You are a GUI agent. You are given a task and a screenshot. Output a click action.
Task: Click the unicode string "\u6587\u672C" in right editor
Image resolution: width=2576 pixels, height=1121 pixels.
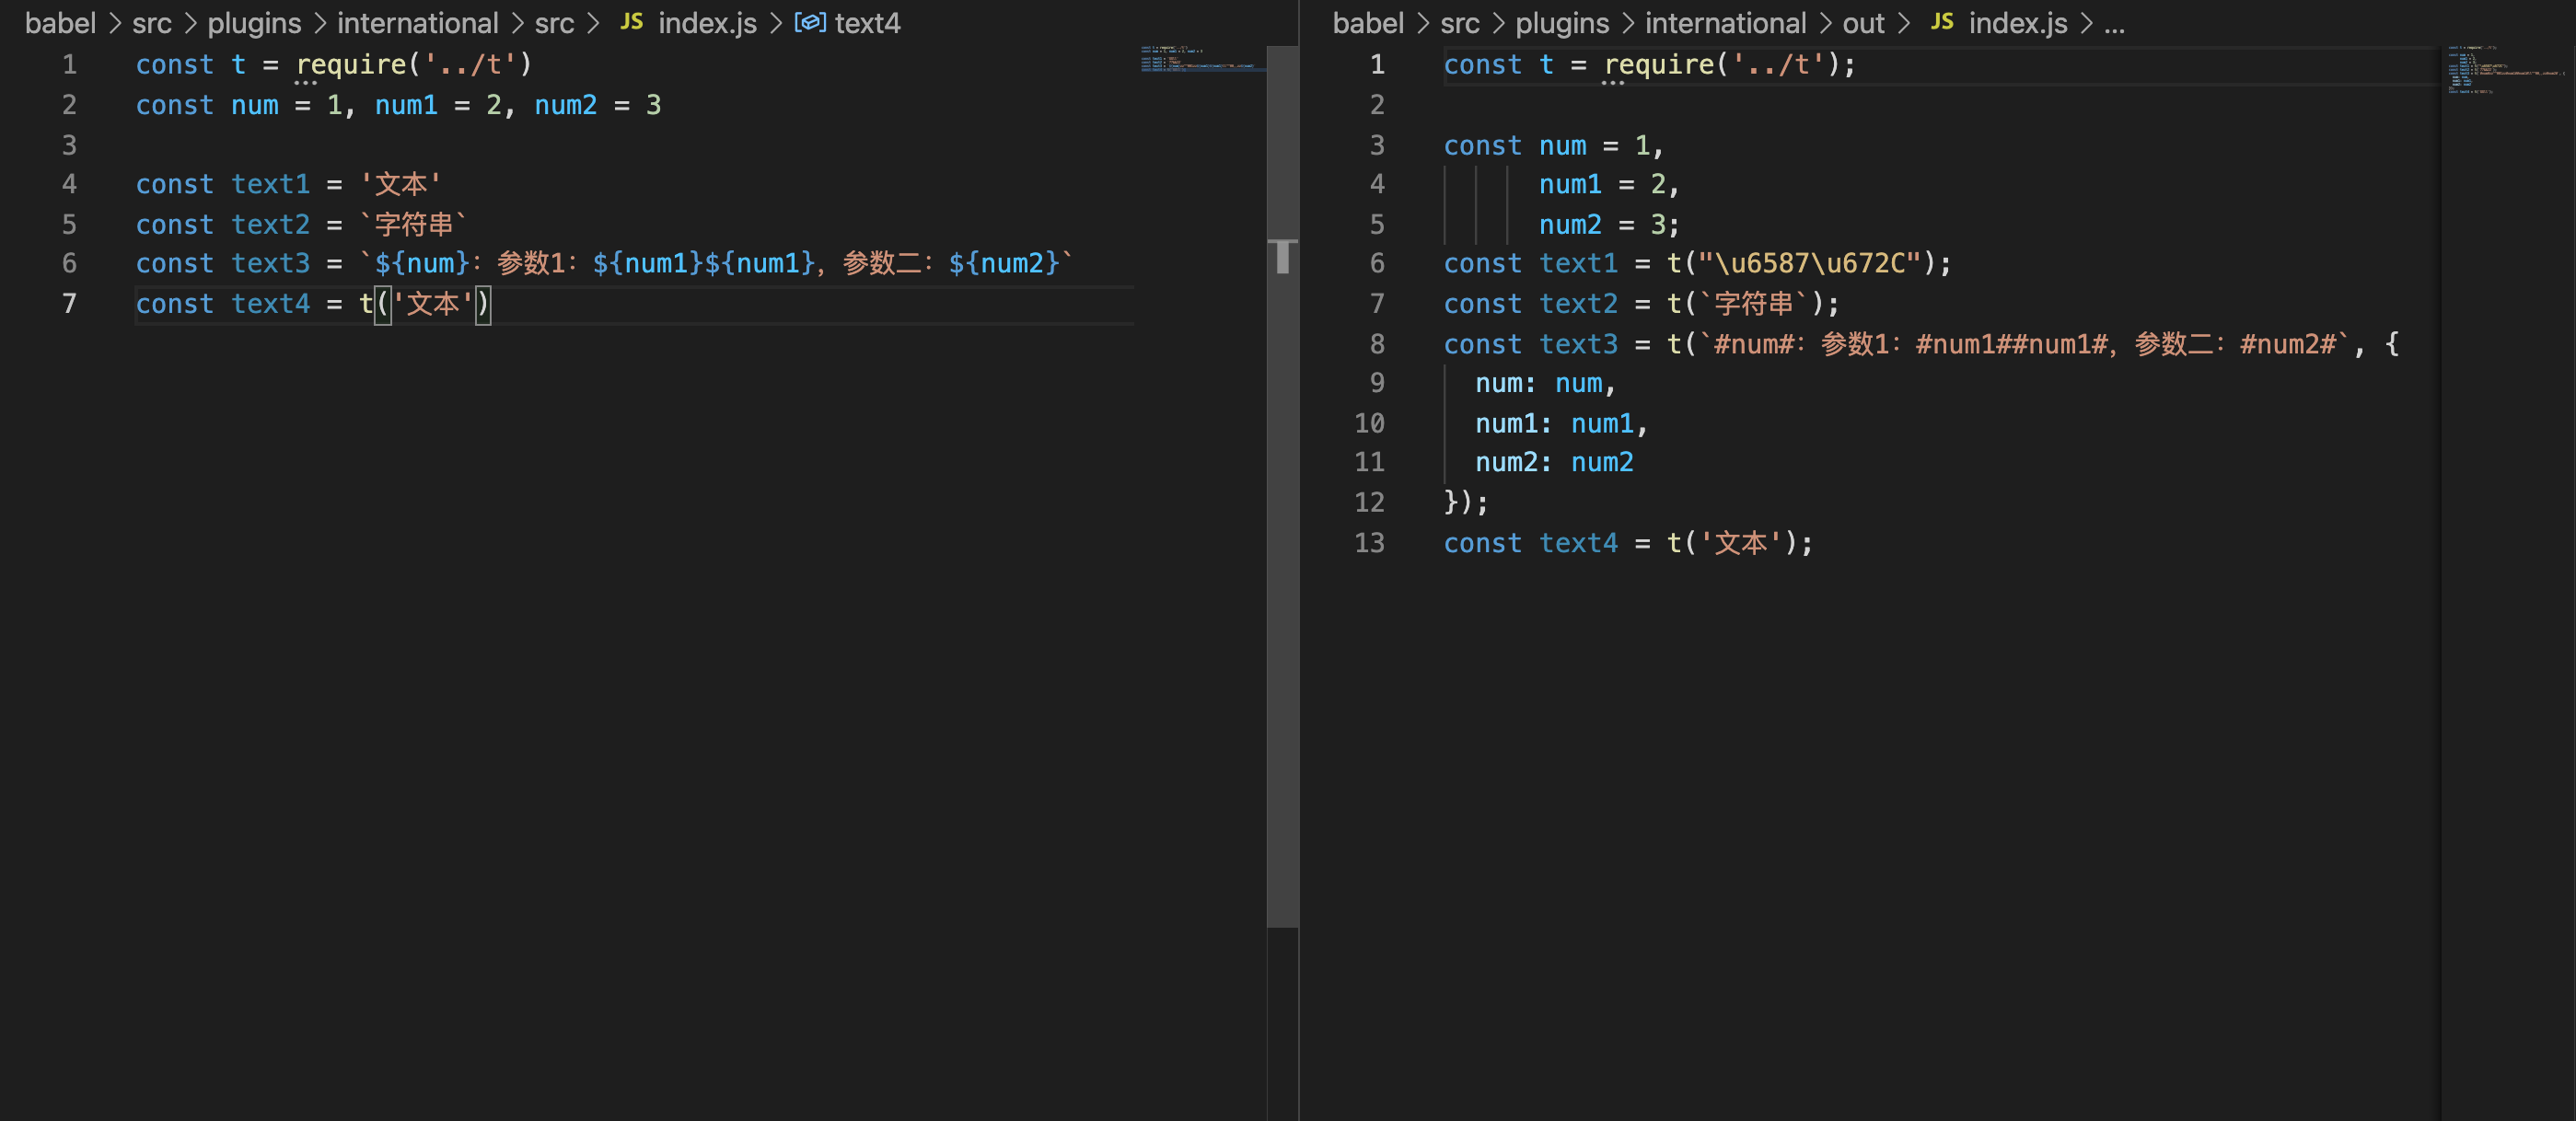pos(1808,264)
